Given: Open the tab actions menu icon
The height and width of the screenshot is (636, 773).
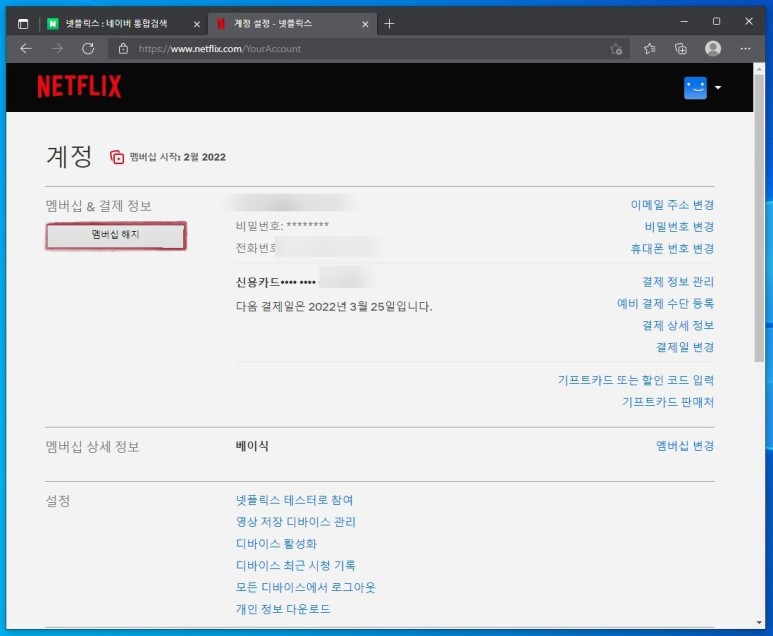Looking at the screenshot, I should (x=23, y=24).
